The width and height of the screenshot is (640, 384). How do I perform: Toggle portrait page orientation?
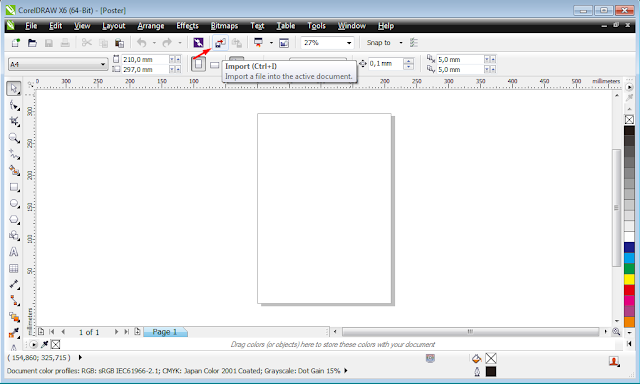(198, 64)
